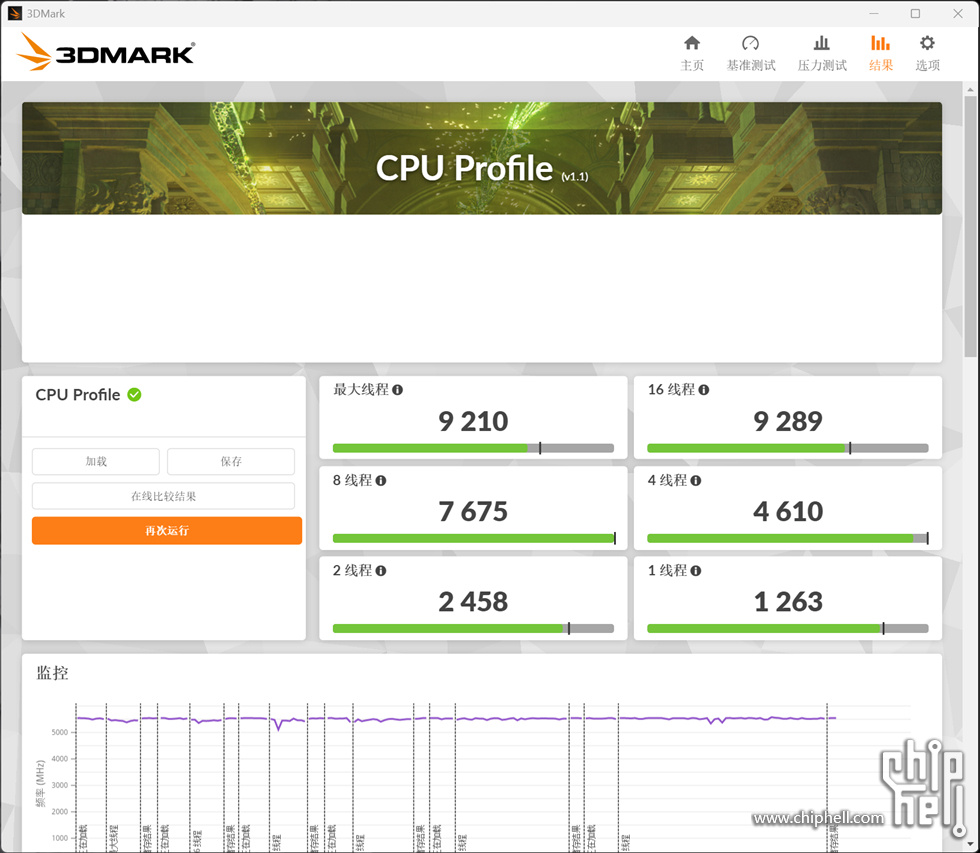Click the 2 线程 score progress bar
This screenshot has width=980, height=853.
pos(473,629)
